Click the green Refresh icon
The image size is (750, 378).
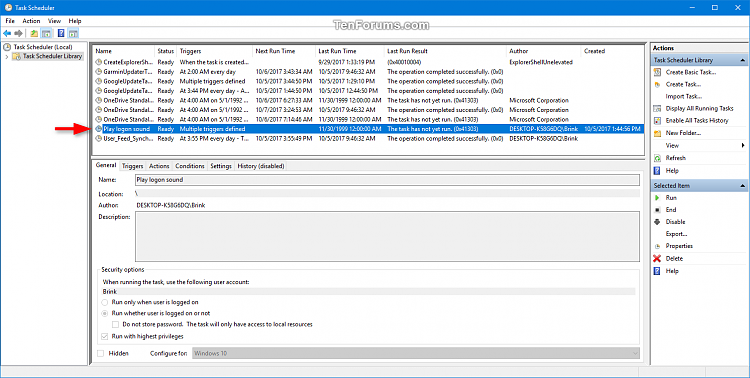point(657,158)
